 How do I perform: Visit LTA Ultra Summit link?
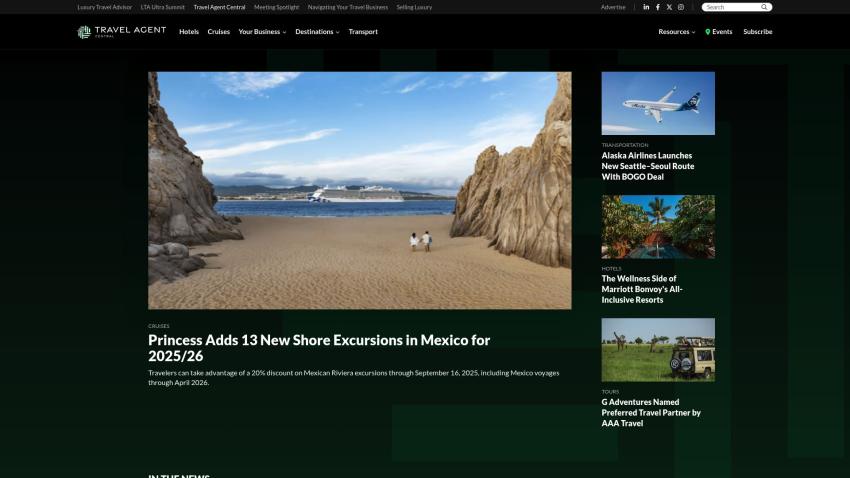point(163,7)
